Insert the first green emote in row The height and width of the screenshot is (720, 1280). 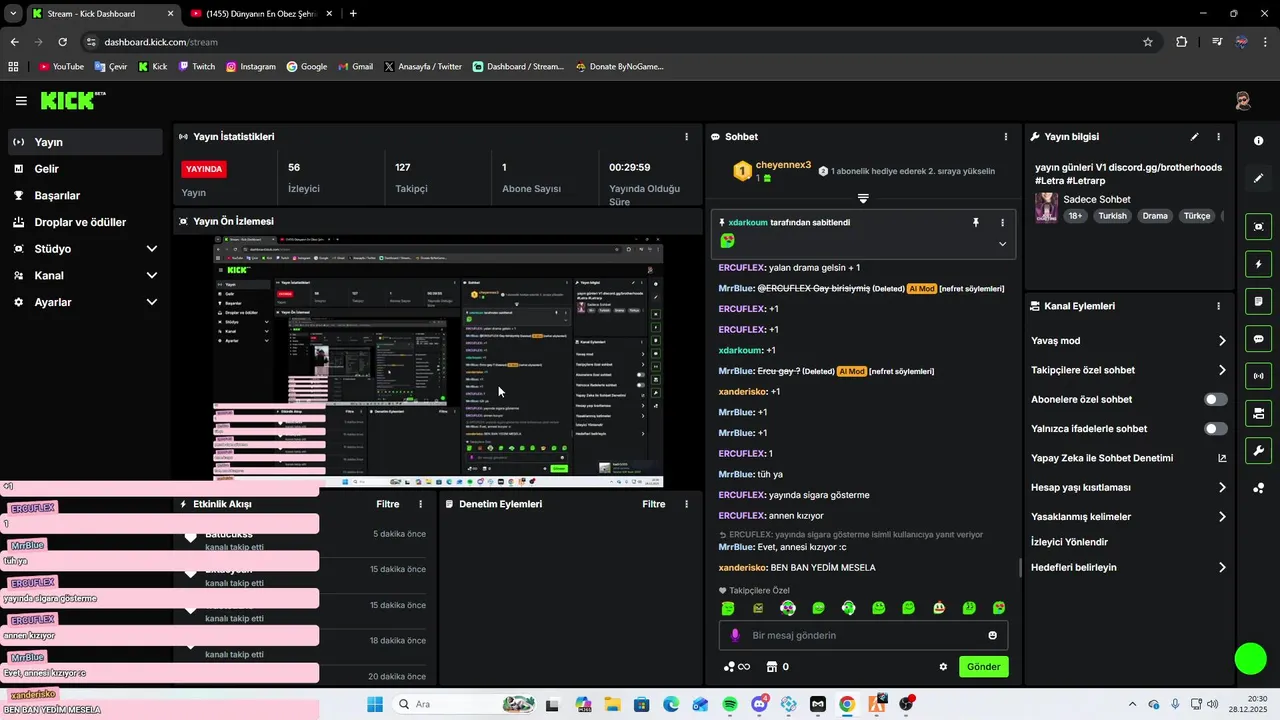728,608
